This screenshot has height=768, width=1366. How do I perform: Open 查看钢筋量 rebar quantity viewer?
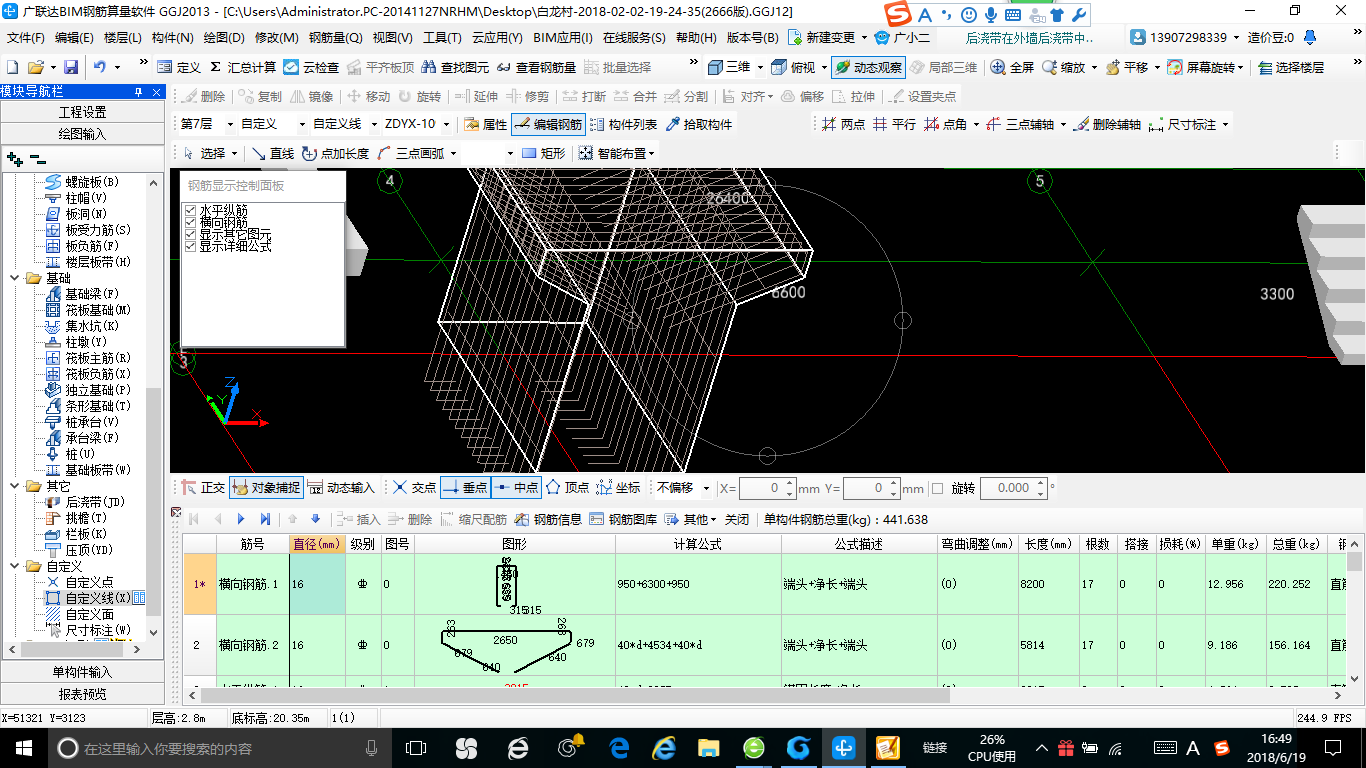point(536,67)
